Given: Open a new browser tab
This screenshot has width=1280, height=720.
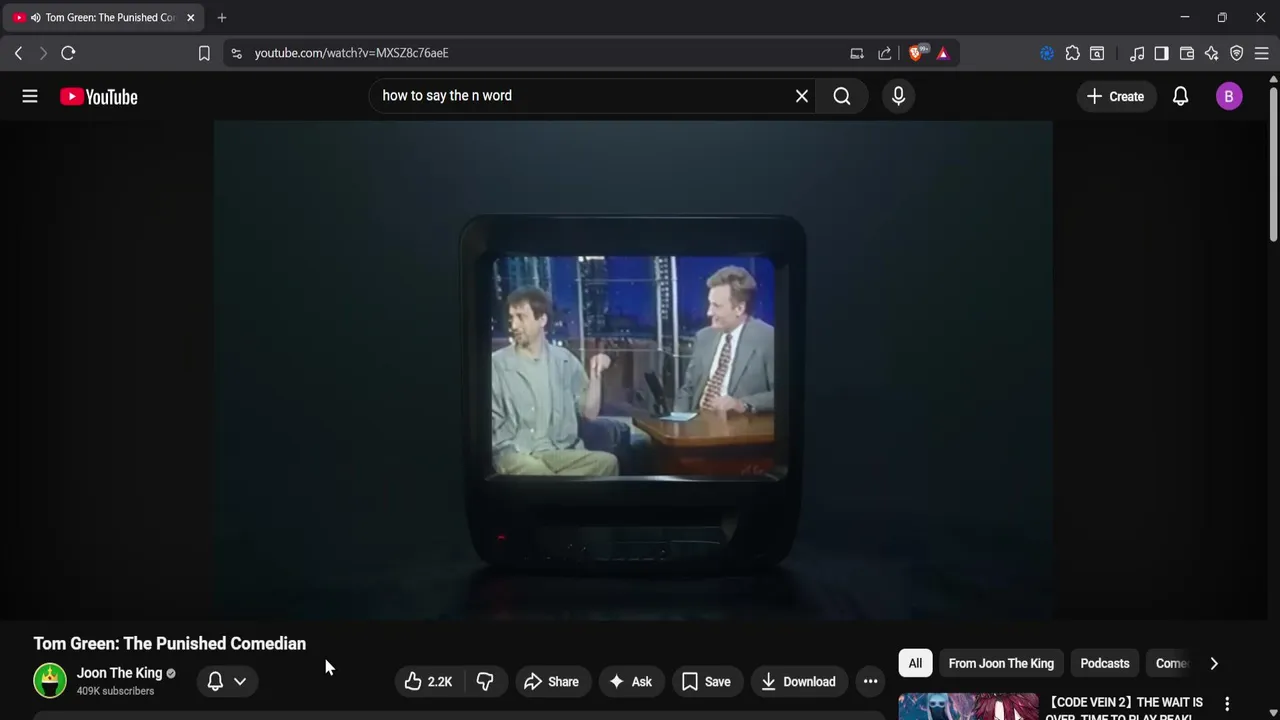Looking at the screenshot, I should pyautogui.click(x=222, y=17).
